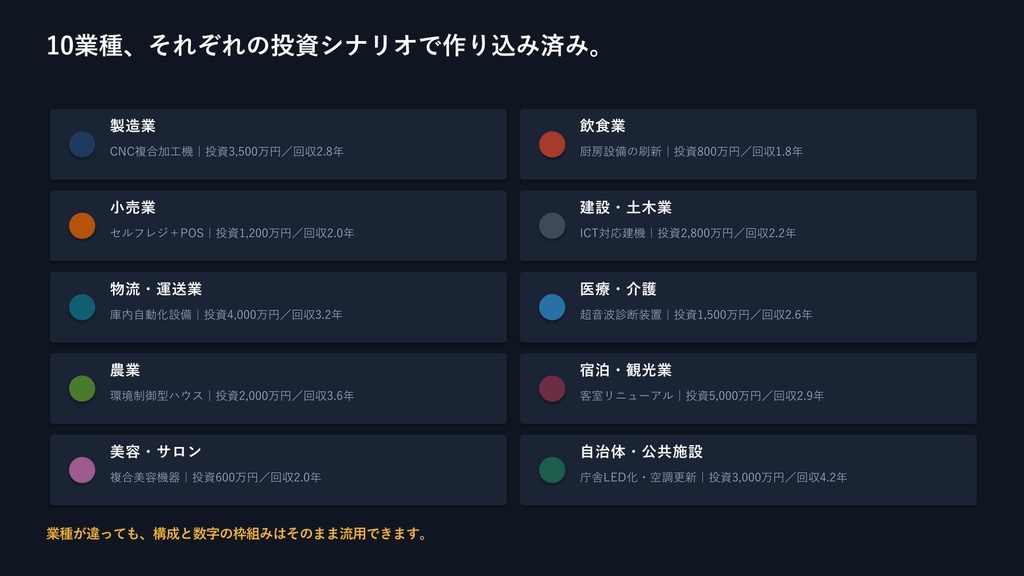Image resolution: width=1024 pixels, height=576 pixels.
Task: Open the 農業 card heading
Action: tap(125, 370)
